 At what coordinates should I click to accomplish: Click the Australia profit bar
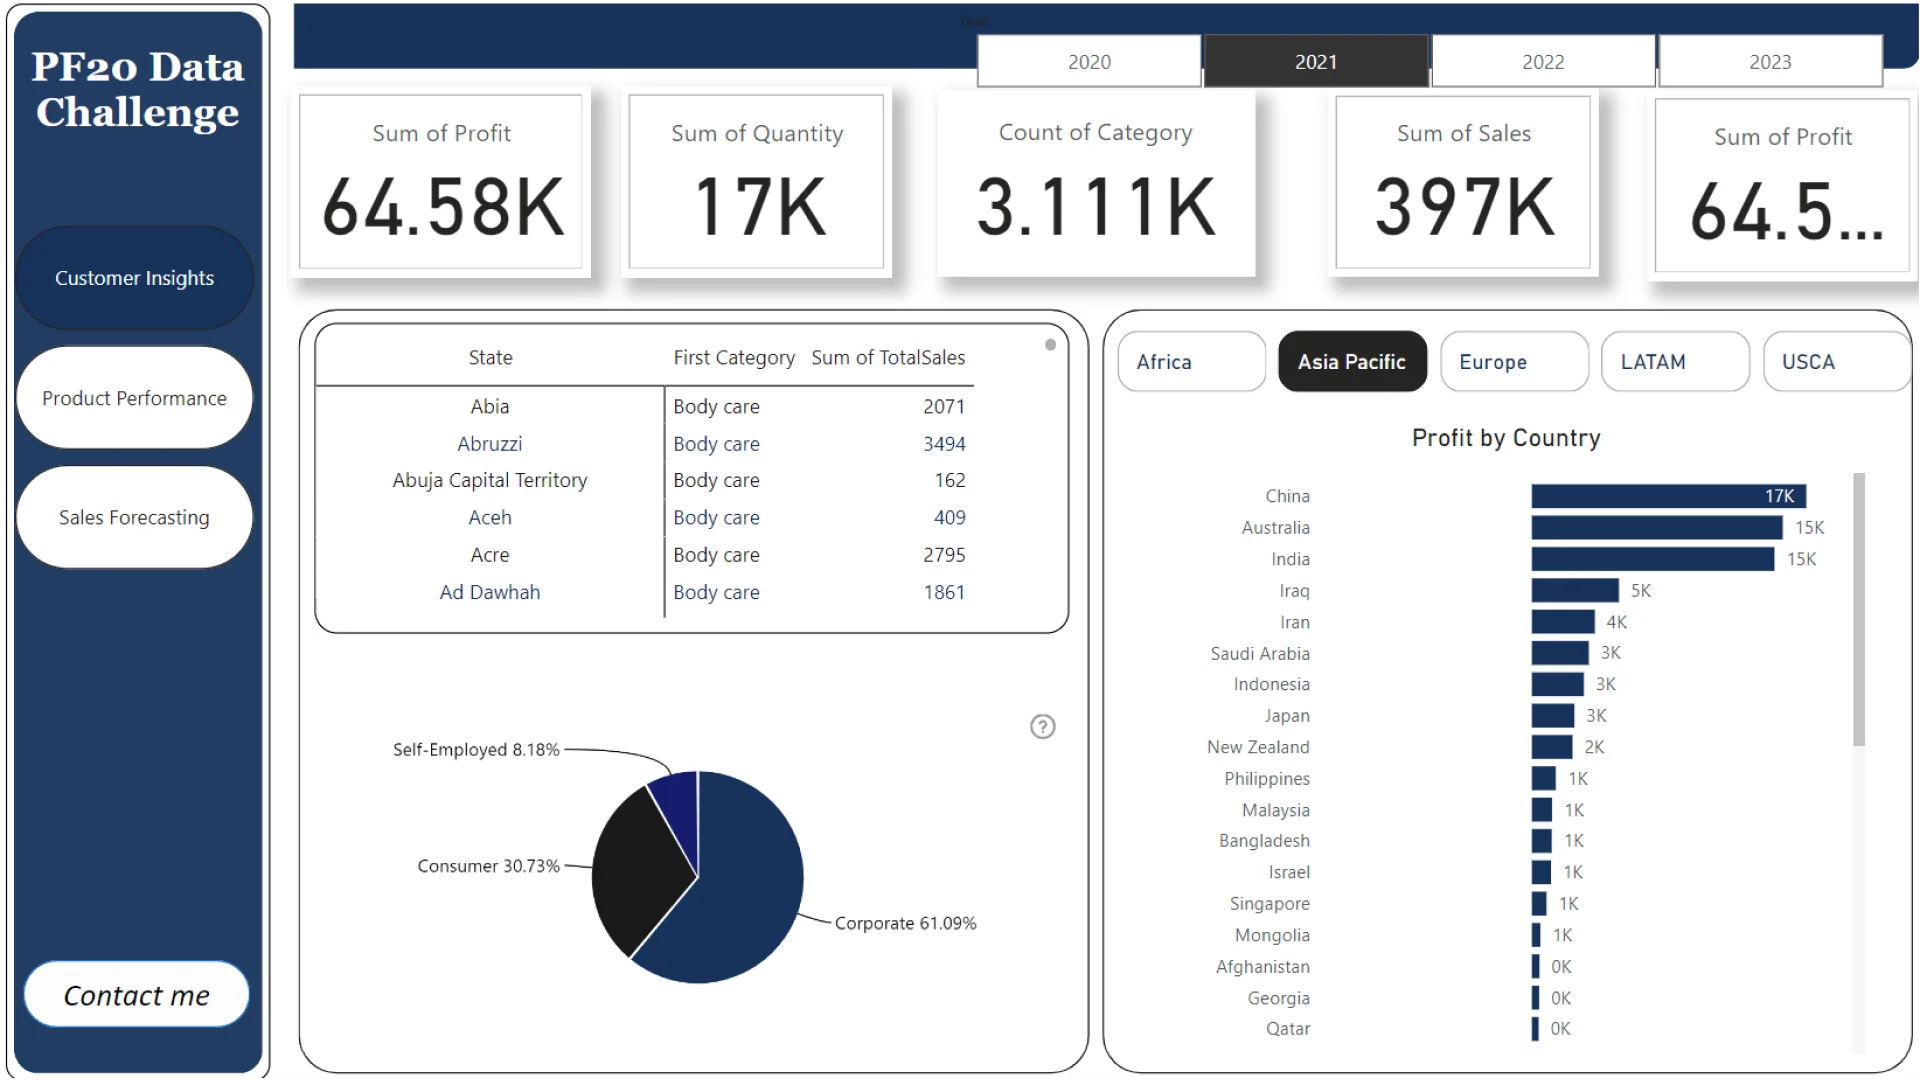click(x=1657, y=528)
